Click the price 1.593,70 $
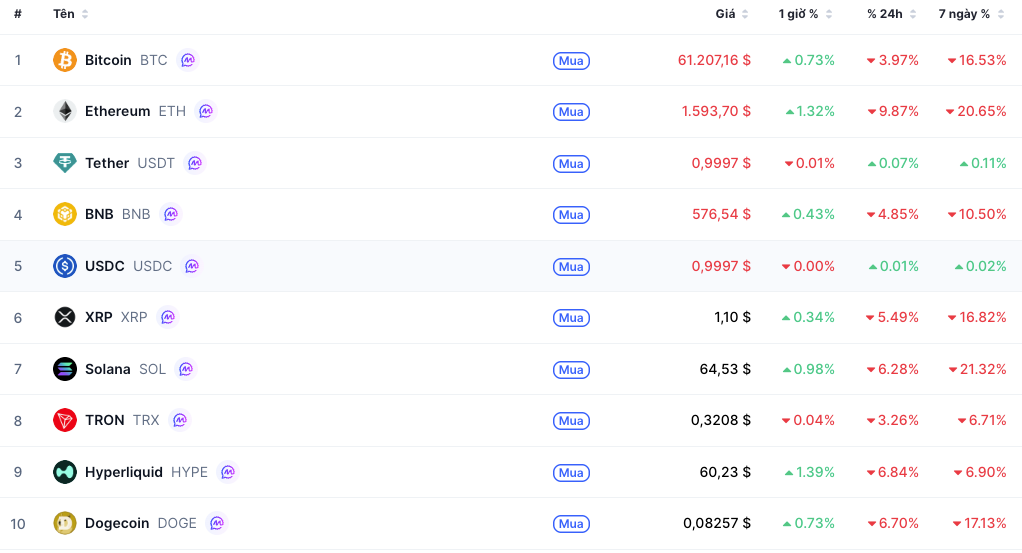The image size is (1022, 553). [x=716, y=112]
